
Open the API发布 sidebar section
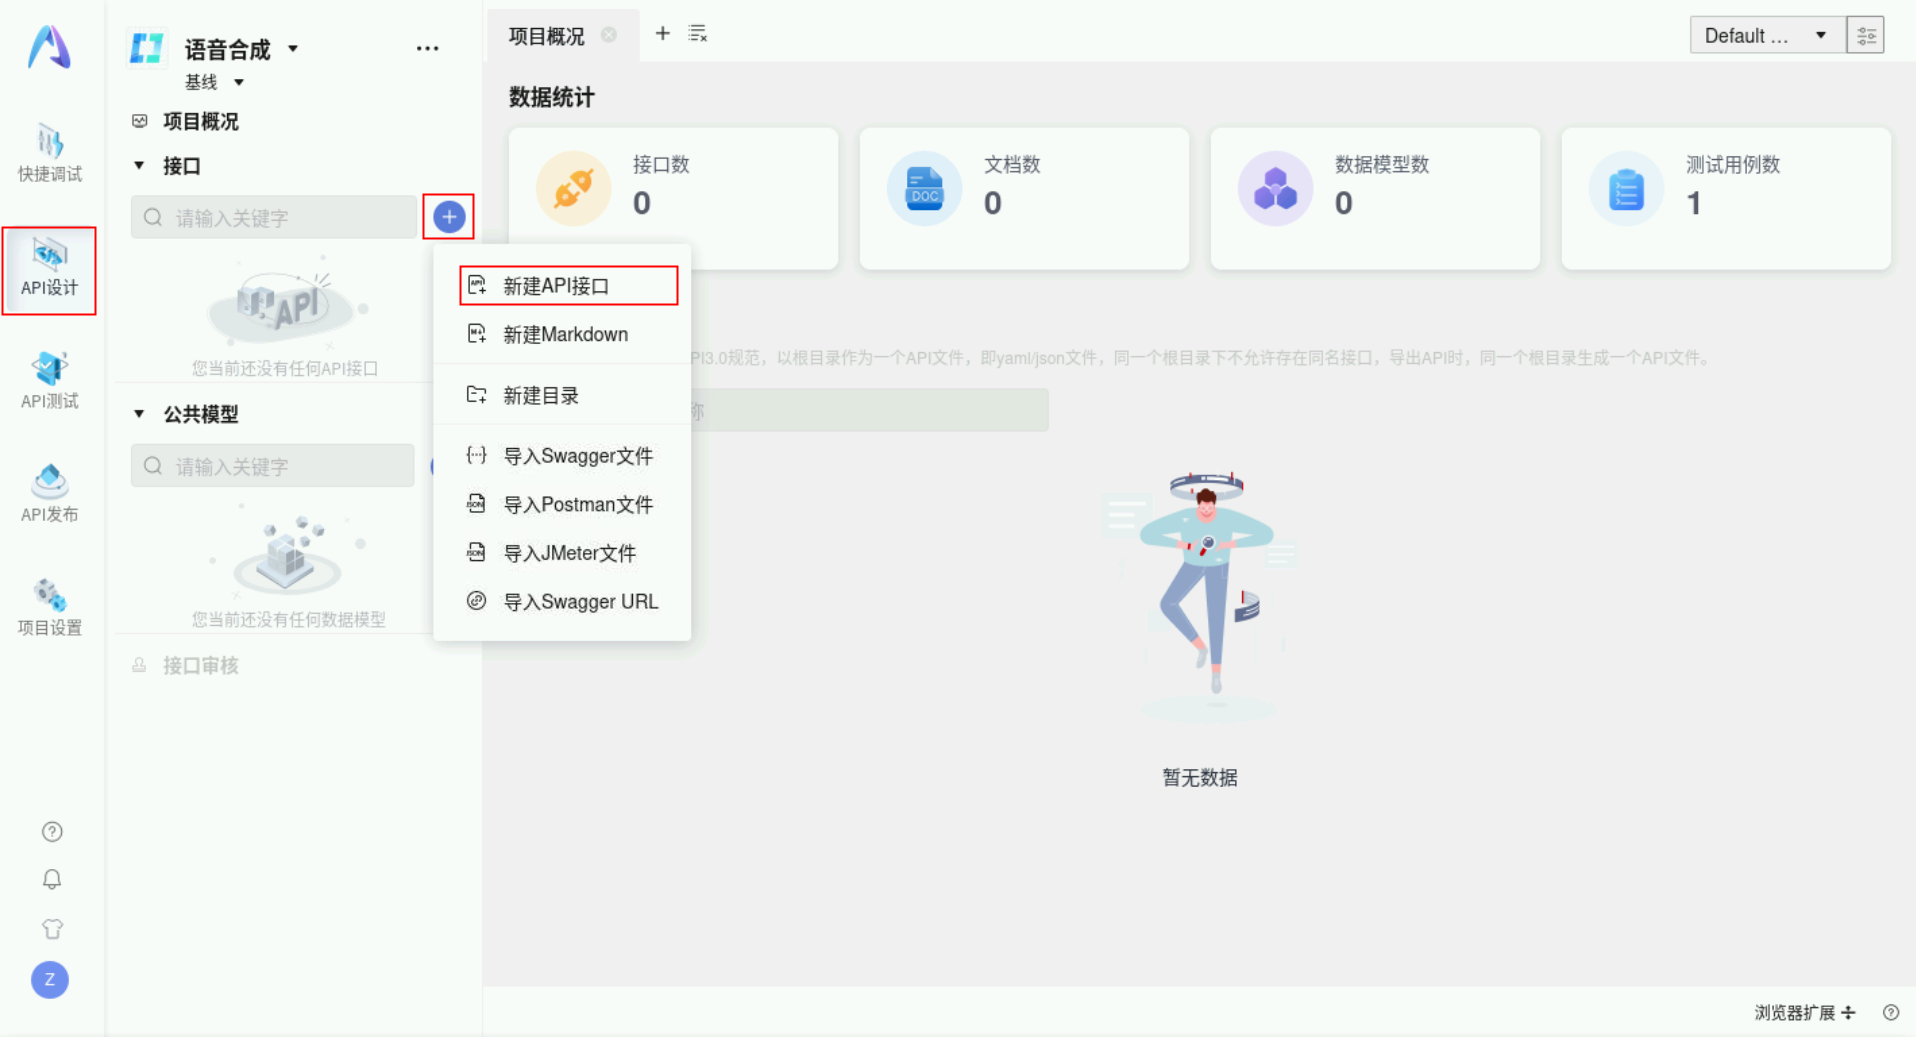[49, 492]
